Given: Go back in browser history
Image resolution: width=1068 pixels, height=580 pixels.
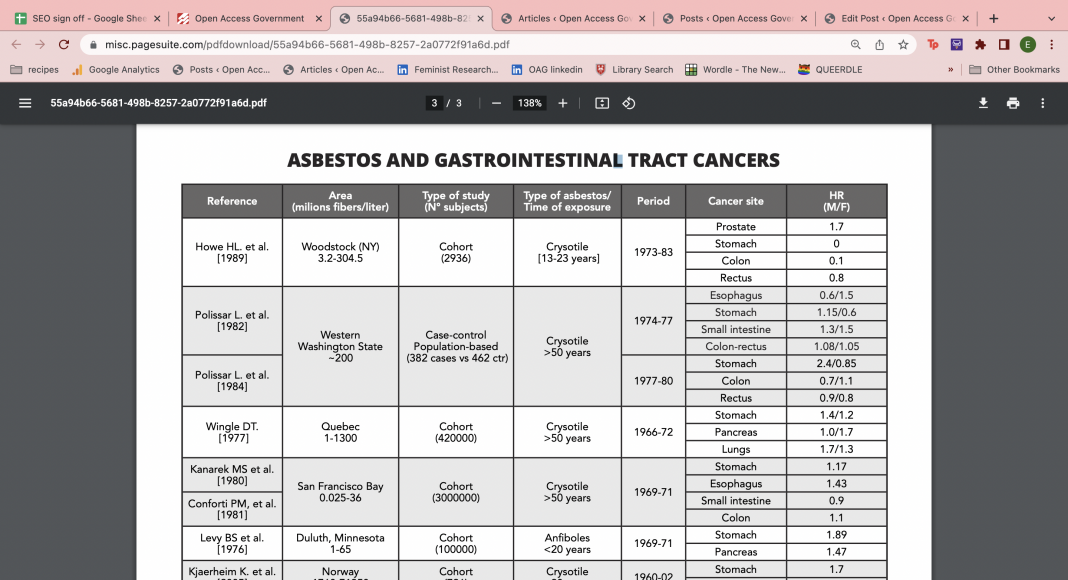Looking at the screenshot, I should 16,44.
